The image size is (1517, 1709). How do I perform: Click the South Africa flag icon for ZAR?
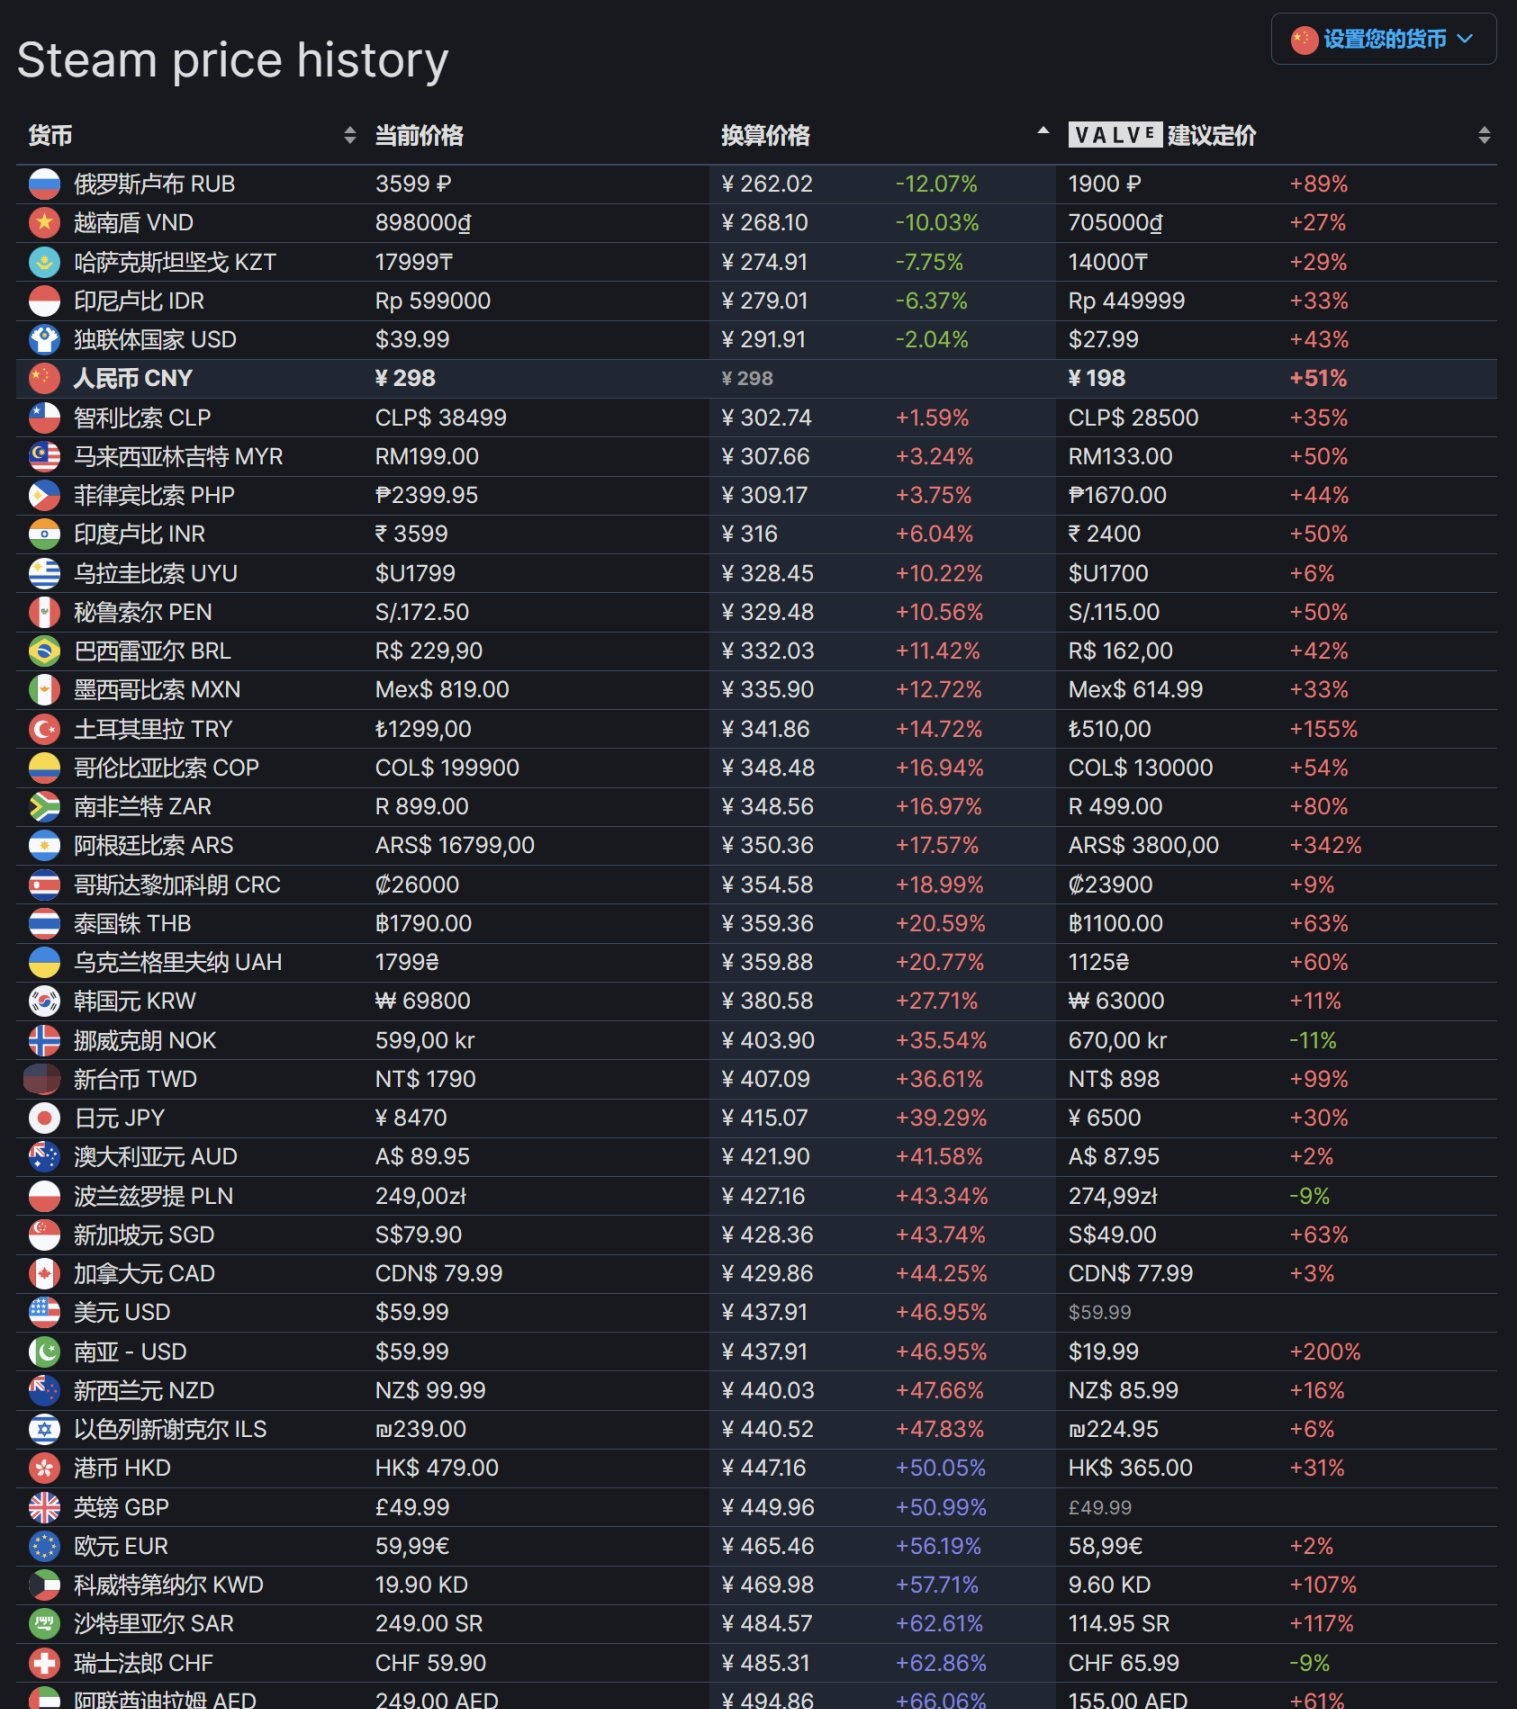[x=44, y=807]
